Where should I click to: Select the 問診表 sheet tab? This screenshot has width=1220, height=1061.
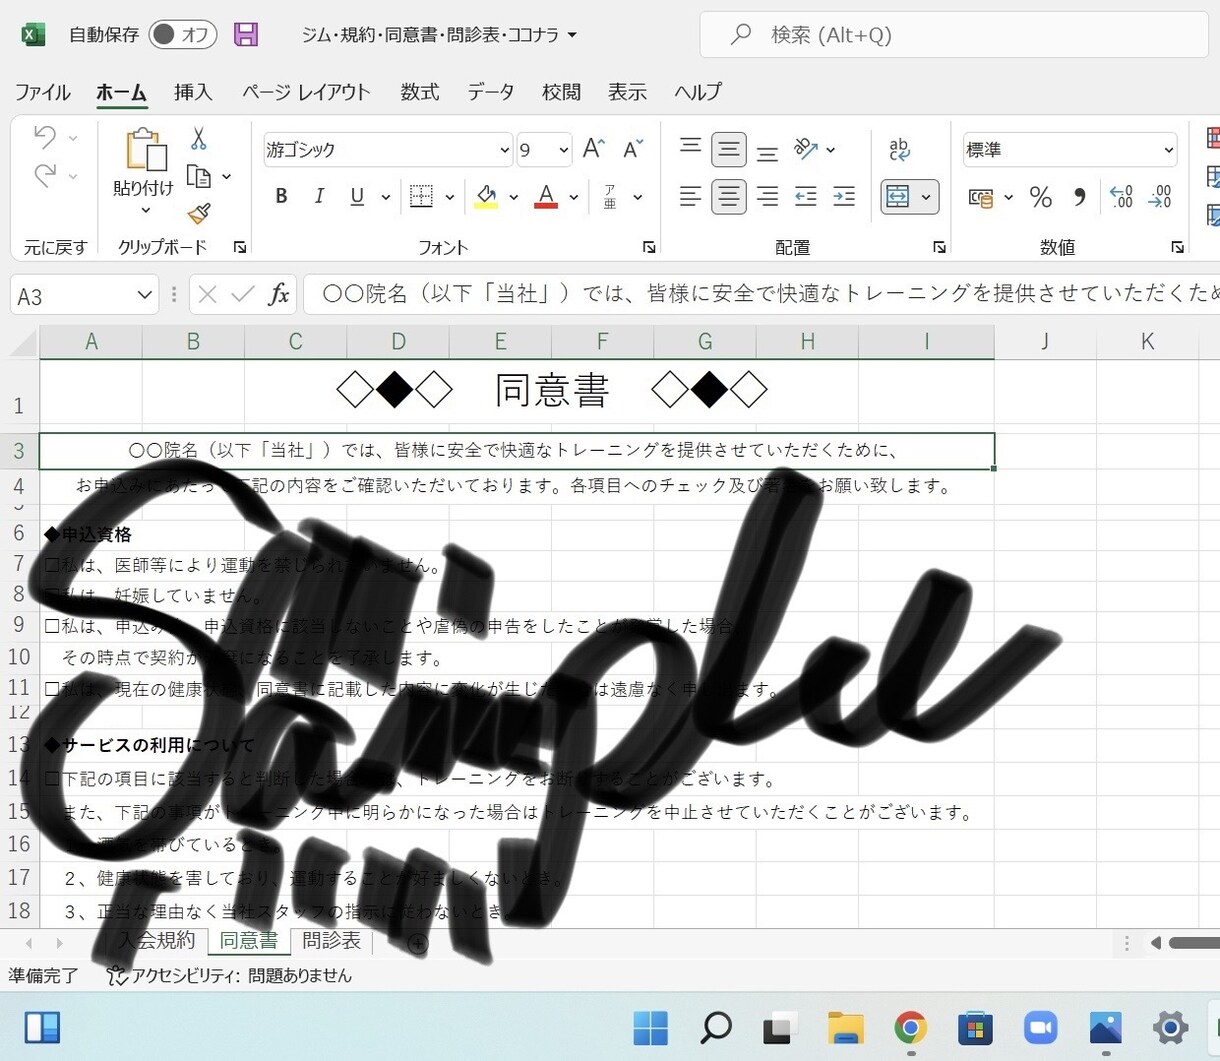point(332,941)
